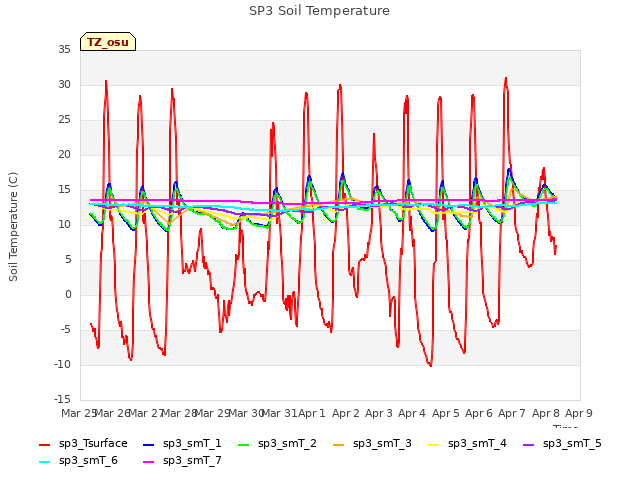Click the red surface peak on Apr 7

506,78
